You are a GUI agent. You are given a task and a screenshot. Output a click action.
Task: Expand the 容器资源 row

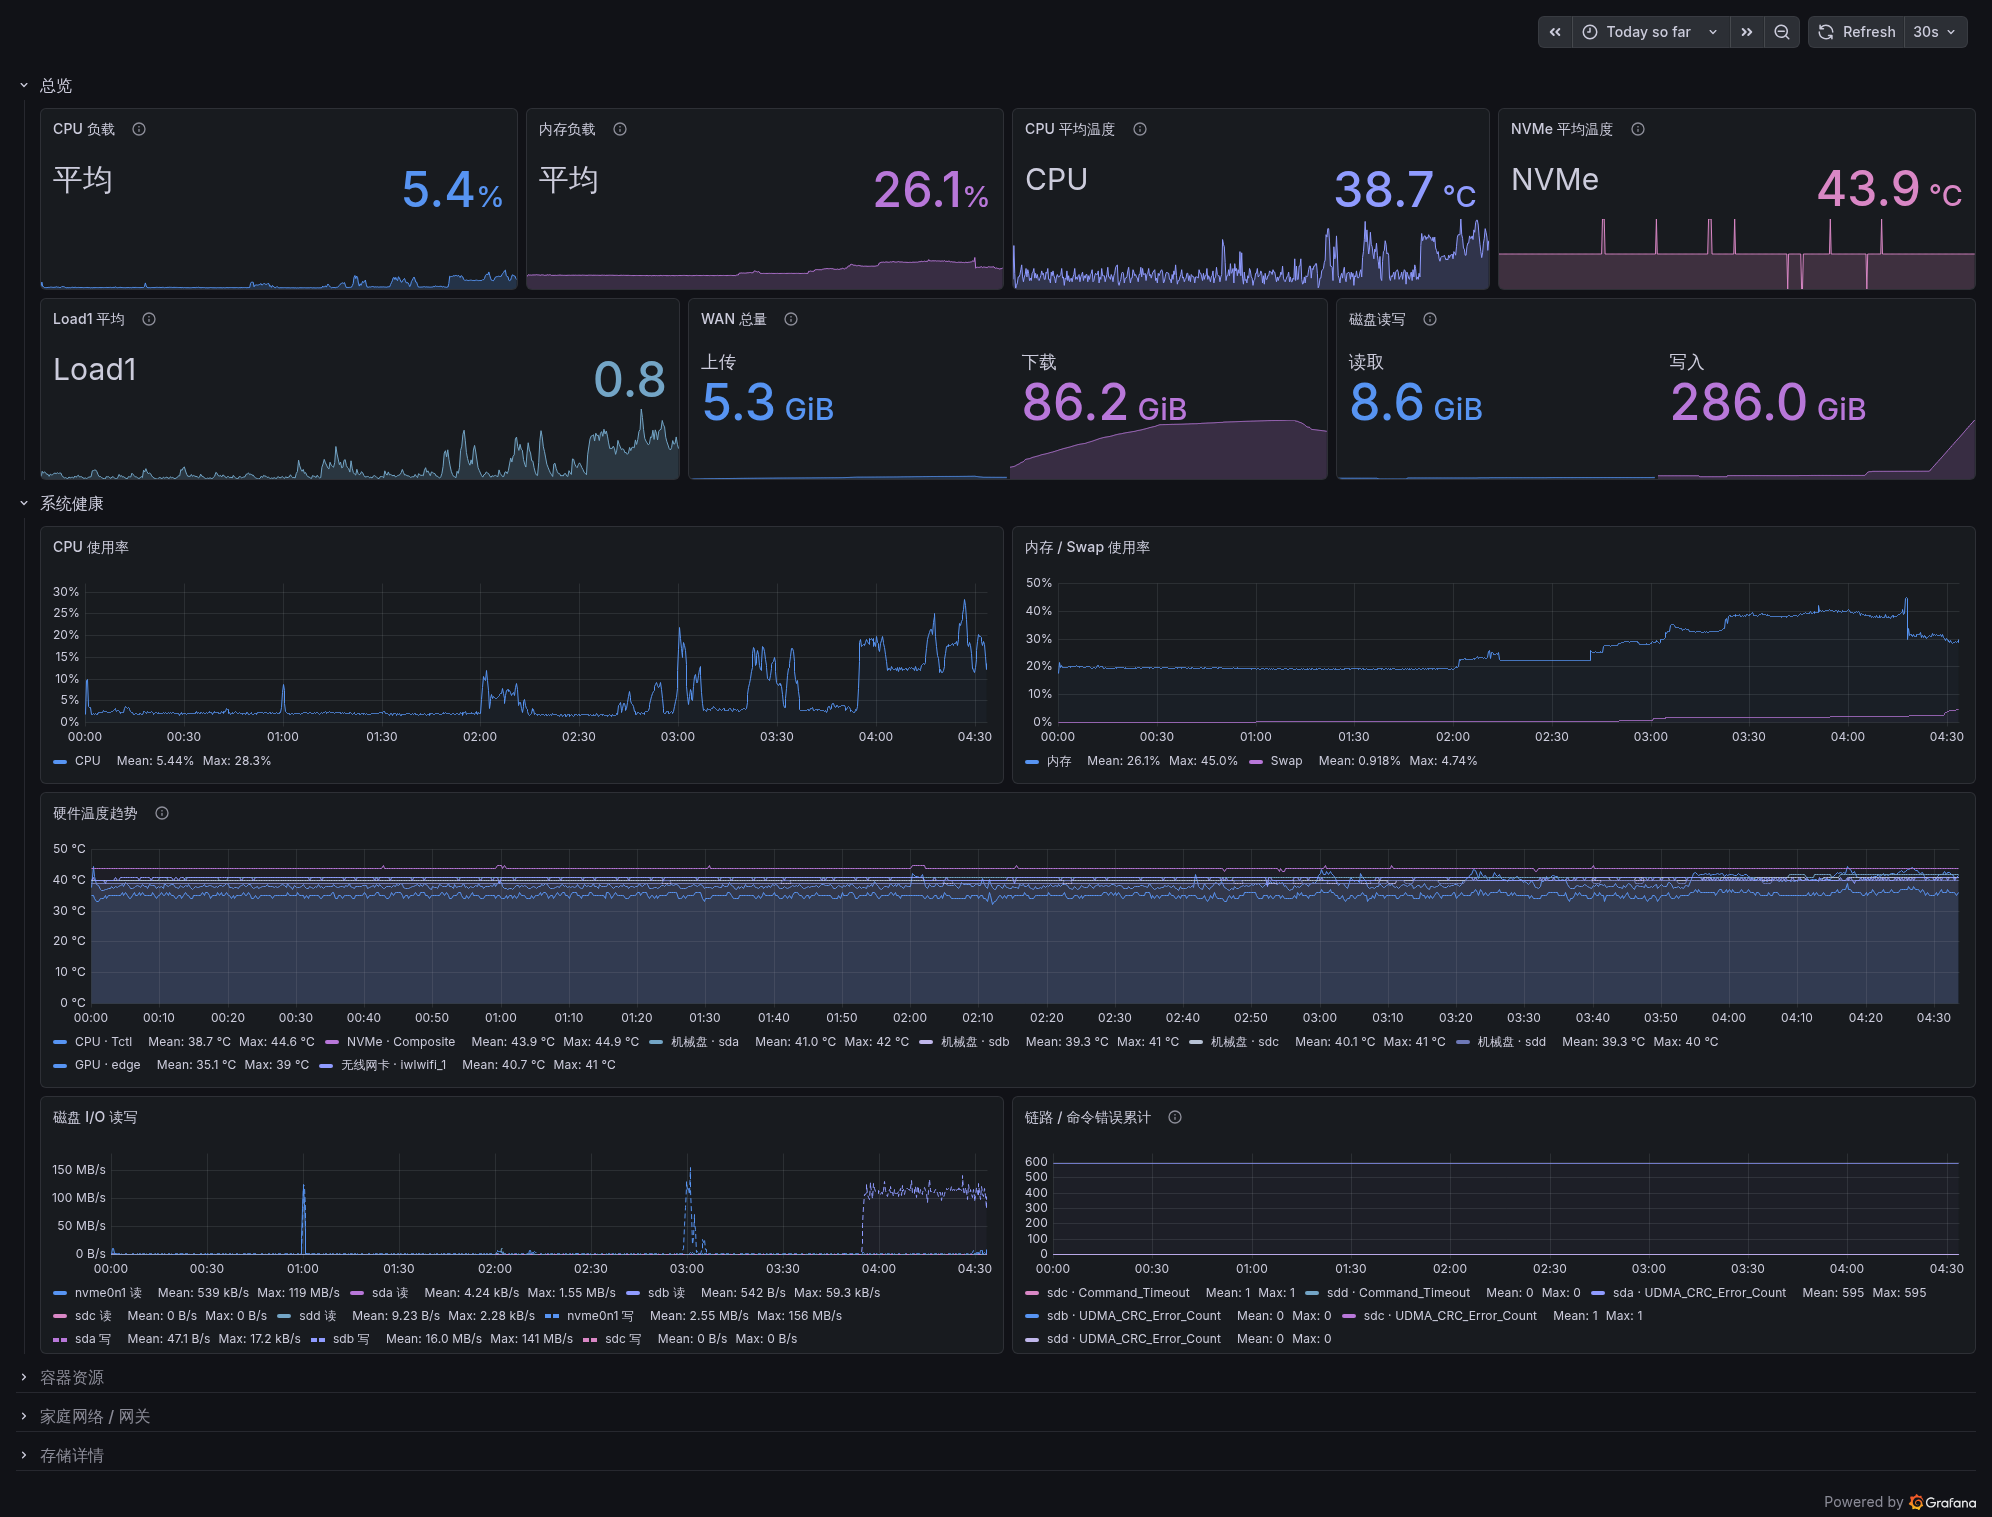pyautogui.click(x=72, y=1378)
